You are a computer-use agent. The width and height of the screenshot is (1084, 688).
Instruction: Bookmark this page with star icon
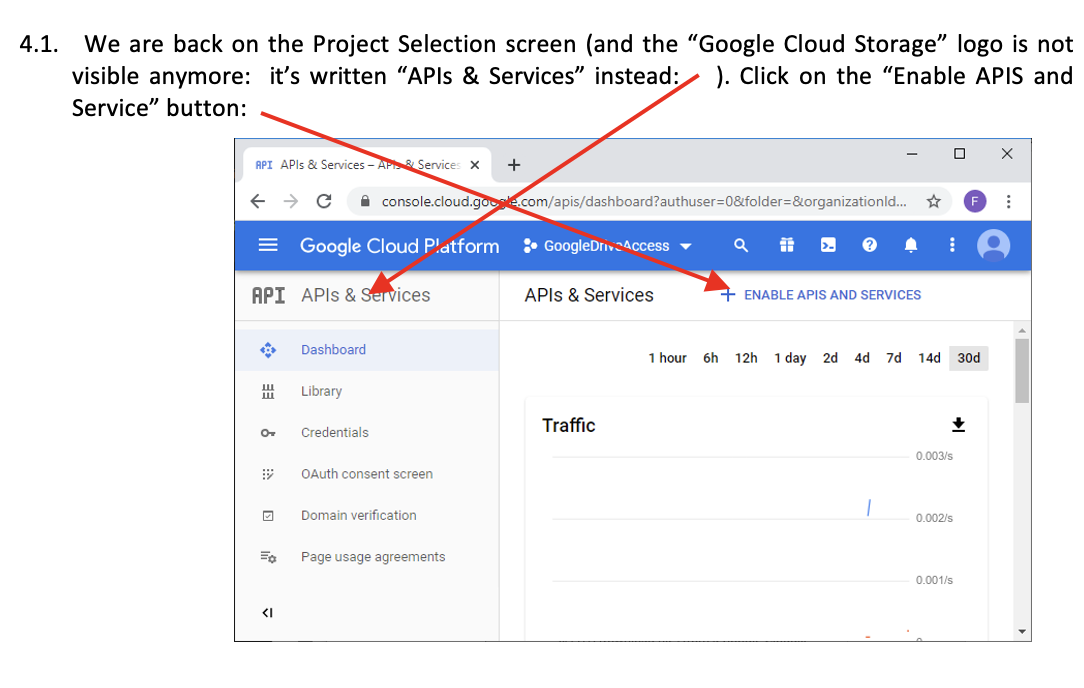pyautogui.click(x=933, y=201)
